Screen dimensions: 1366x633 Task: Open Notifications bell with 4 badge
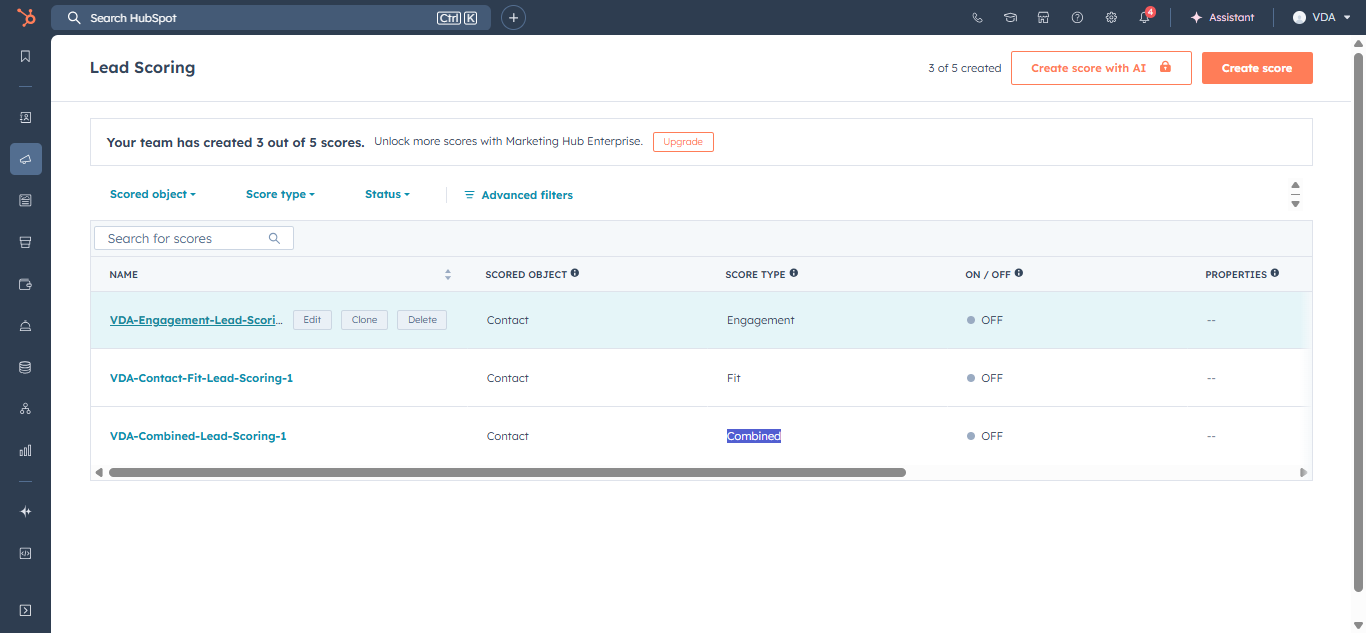click(x=1146, y=17)
